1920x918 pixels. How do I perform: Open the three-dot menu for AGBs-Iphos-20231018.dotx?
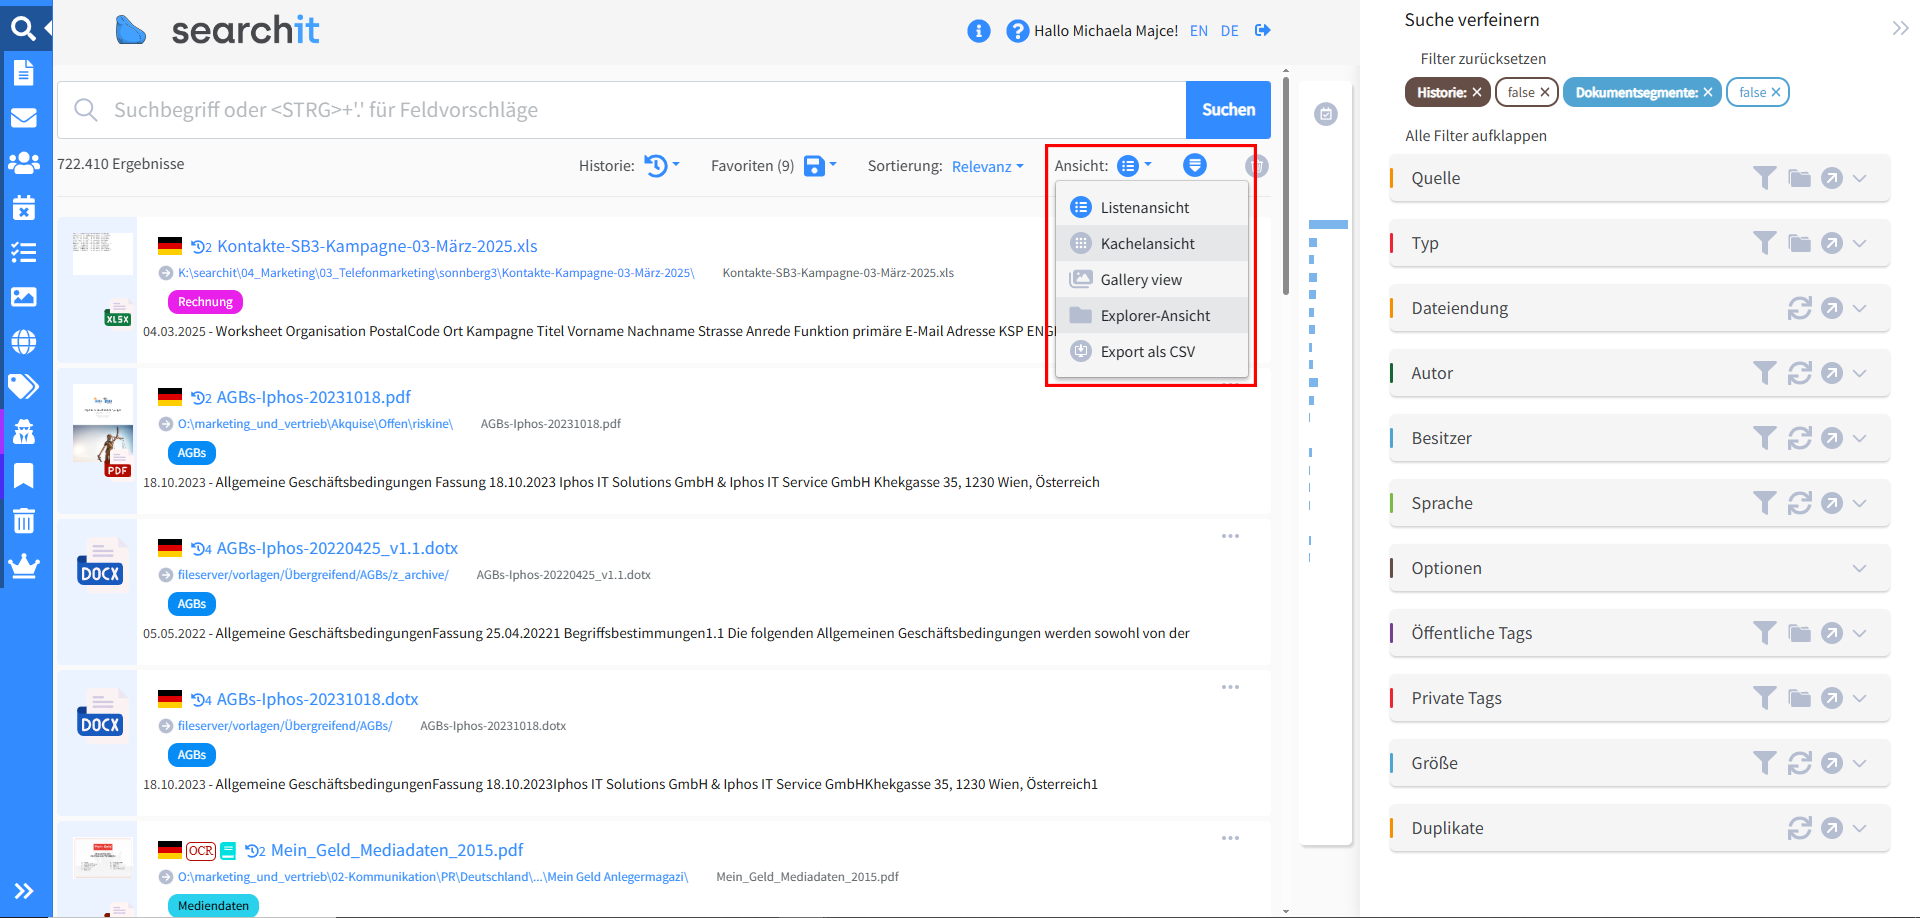(1230, 688)
